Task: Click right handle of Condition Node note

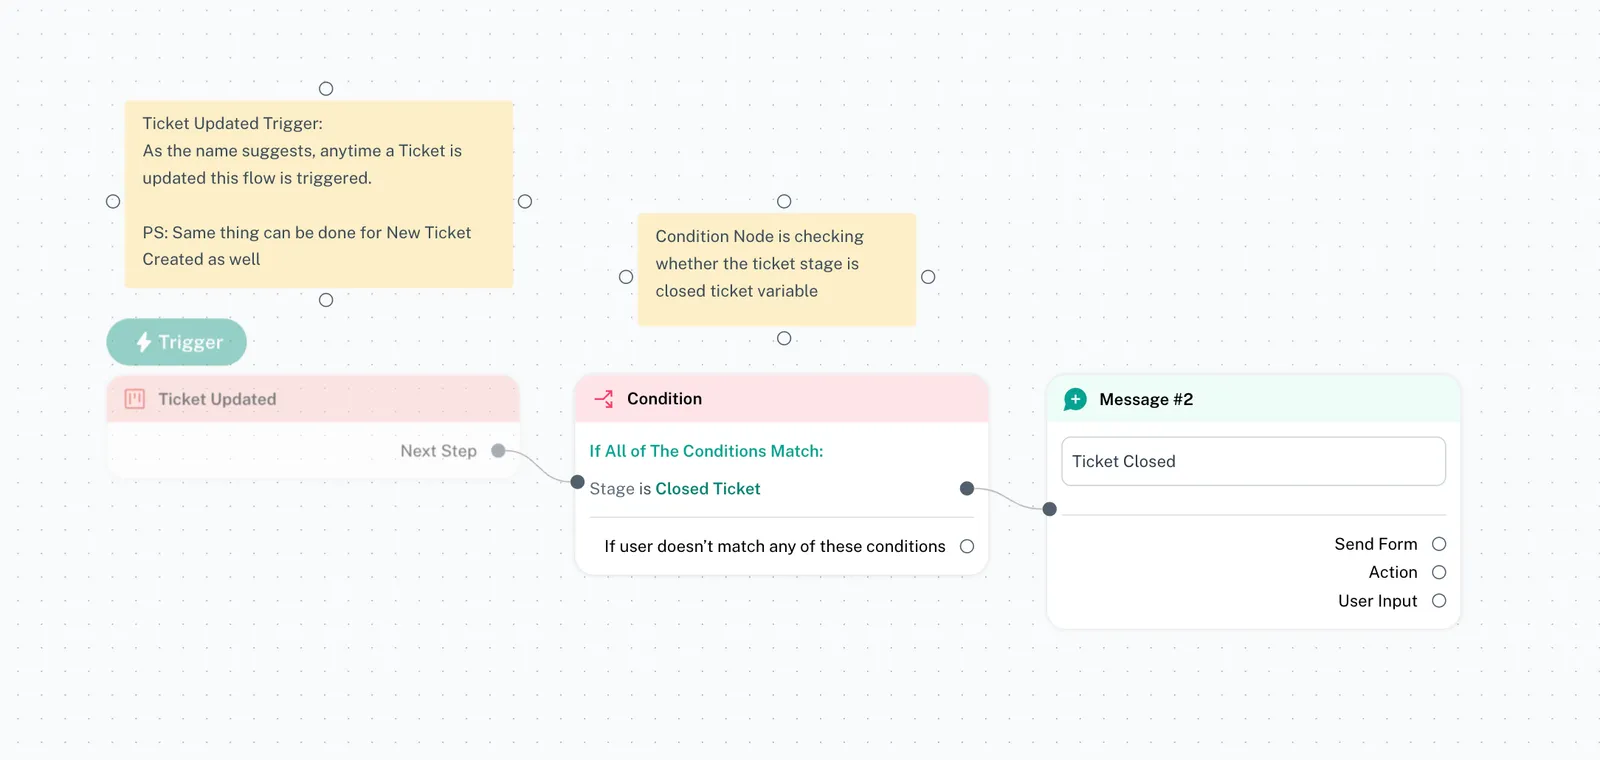Action: click(x=928, y=277)
